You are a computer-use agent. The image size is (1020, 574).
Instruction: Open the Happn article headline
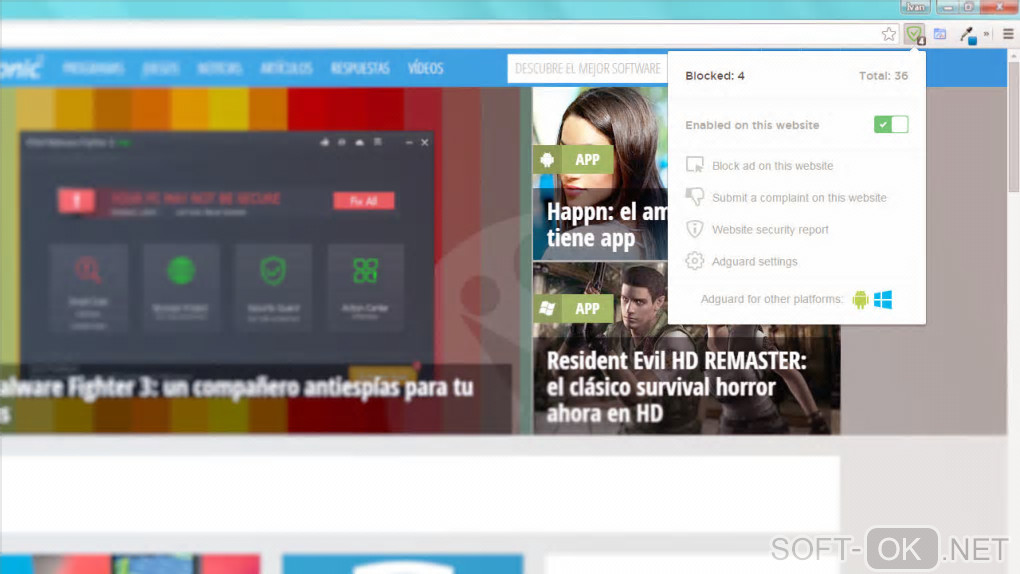608,225
